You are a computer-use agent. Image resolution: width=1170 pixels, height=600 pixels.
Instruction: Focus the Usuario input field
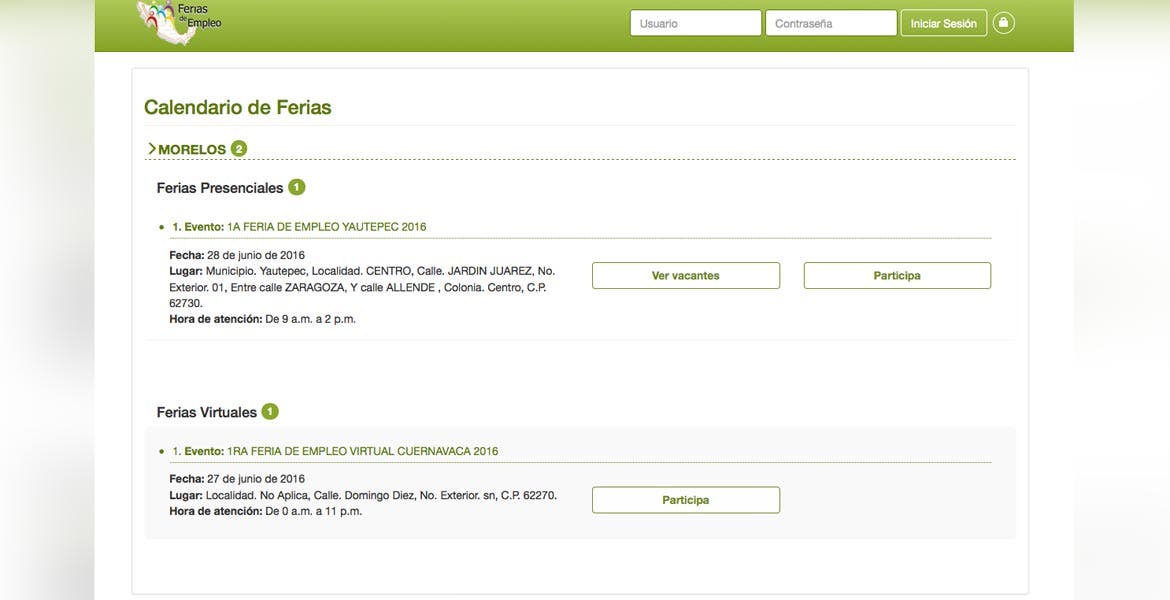click(x=695, y=23)
